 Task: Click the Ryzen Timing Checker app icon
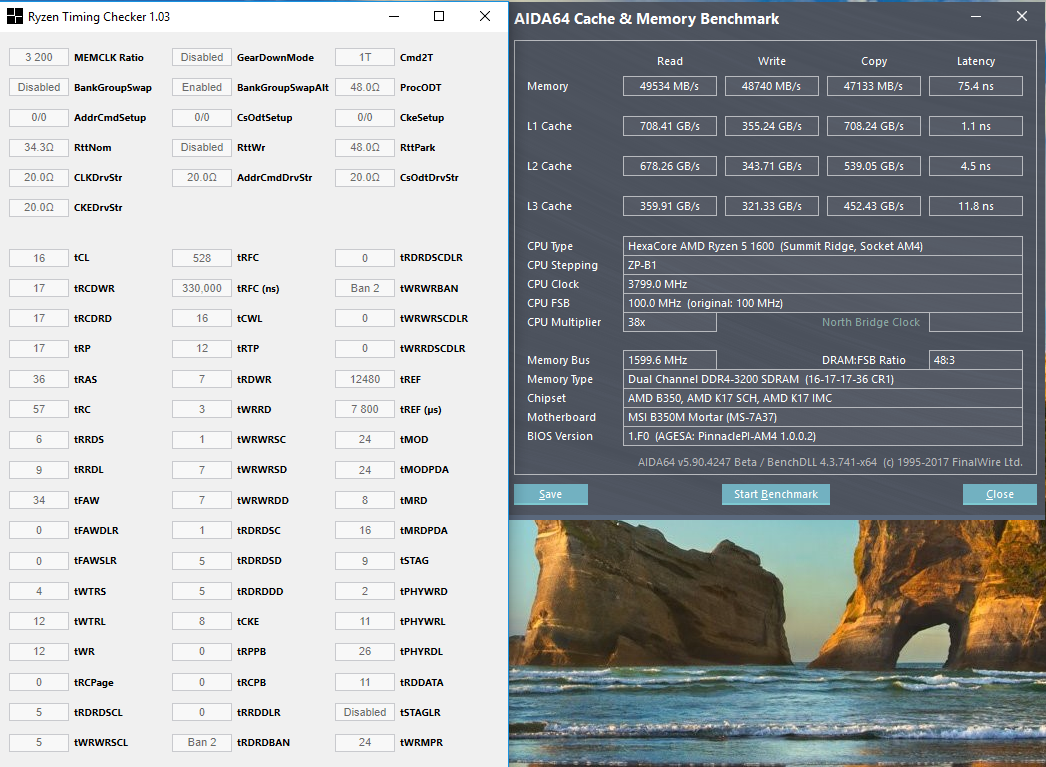pyautogui.click(x=14, y=17)
